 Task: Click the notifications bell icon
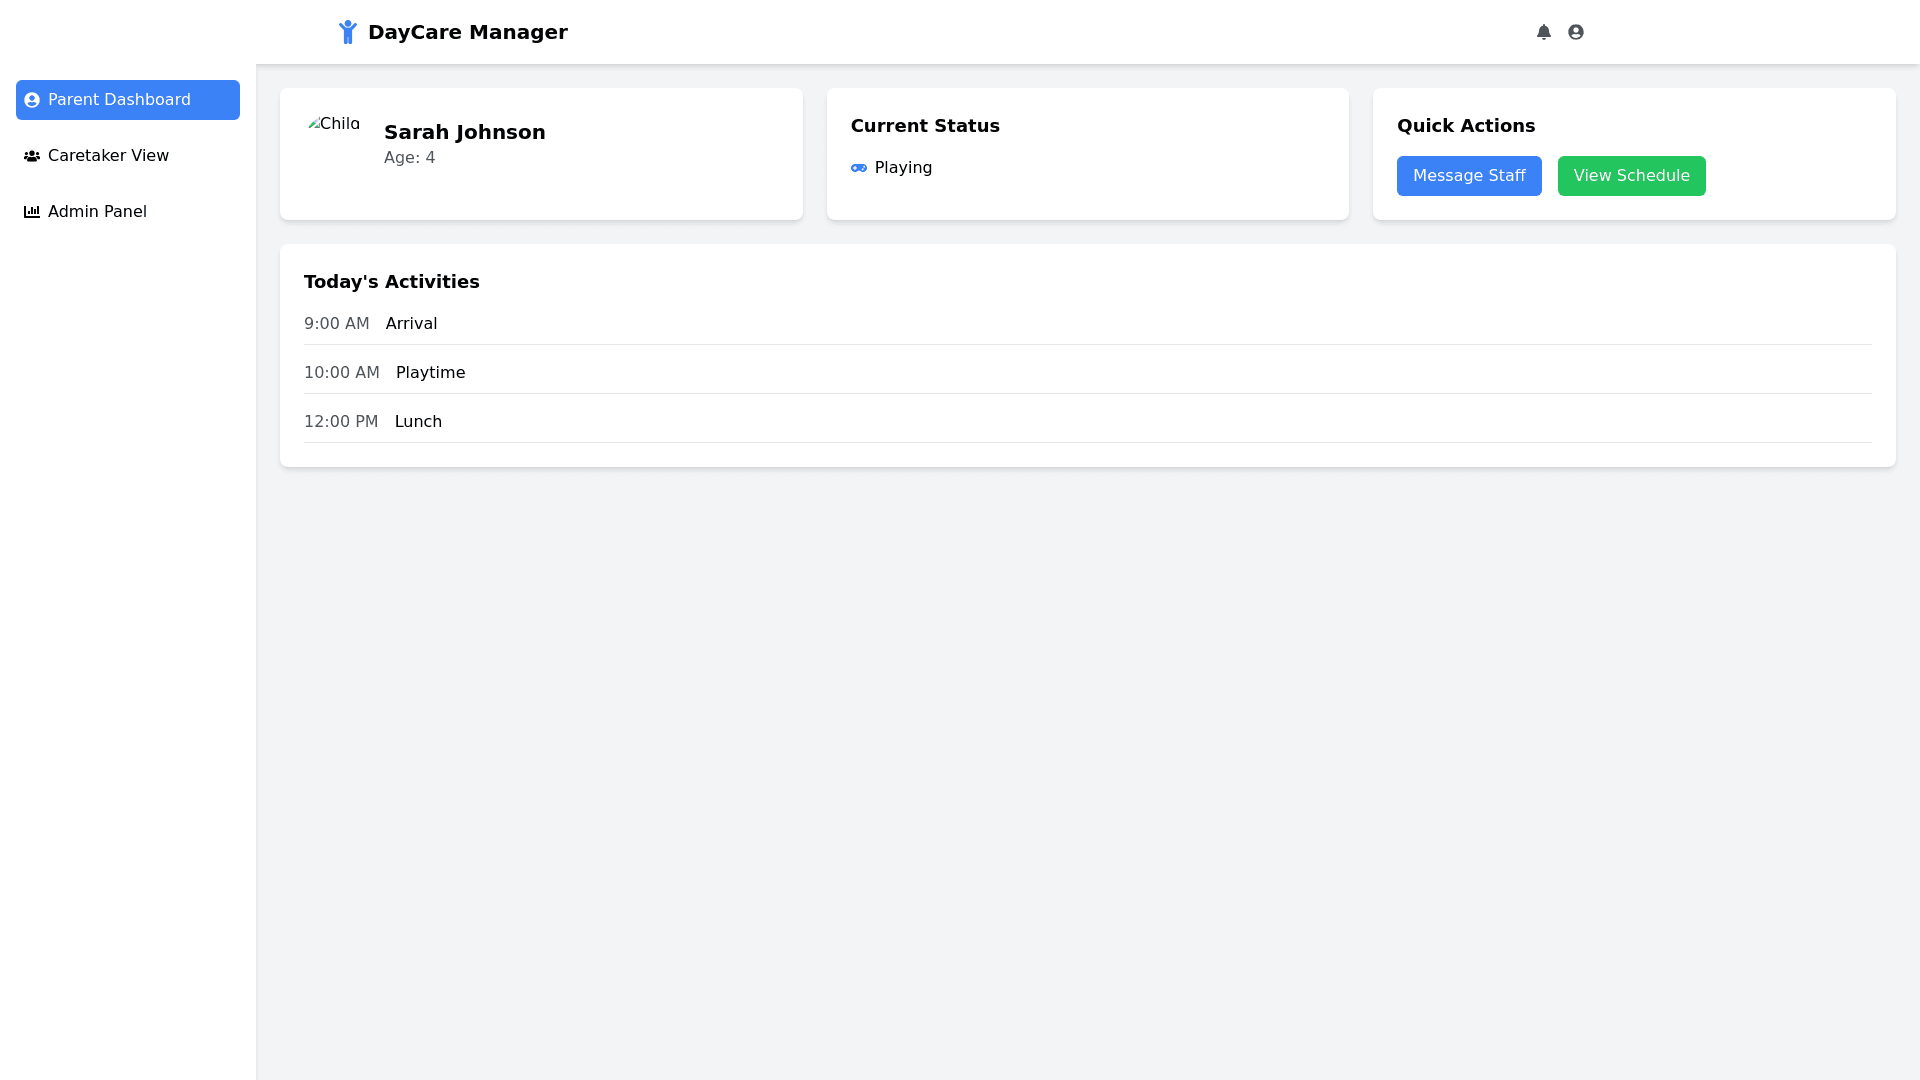[1543, 32]
